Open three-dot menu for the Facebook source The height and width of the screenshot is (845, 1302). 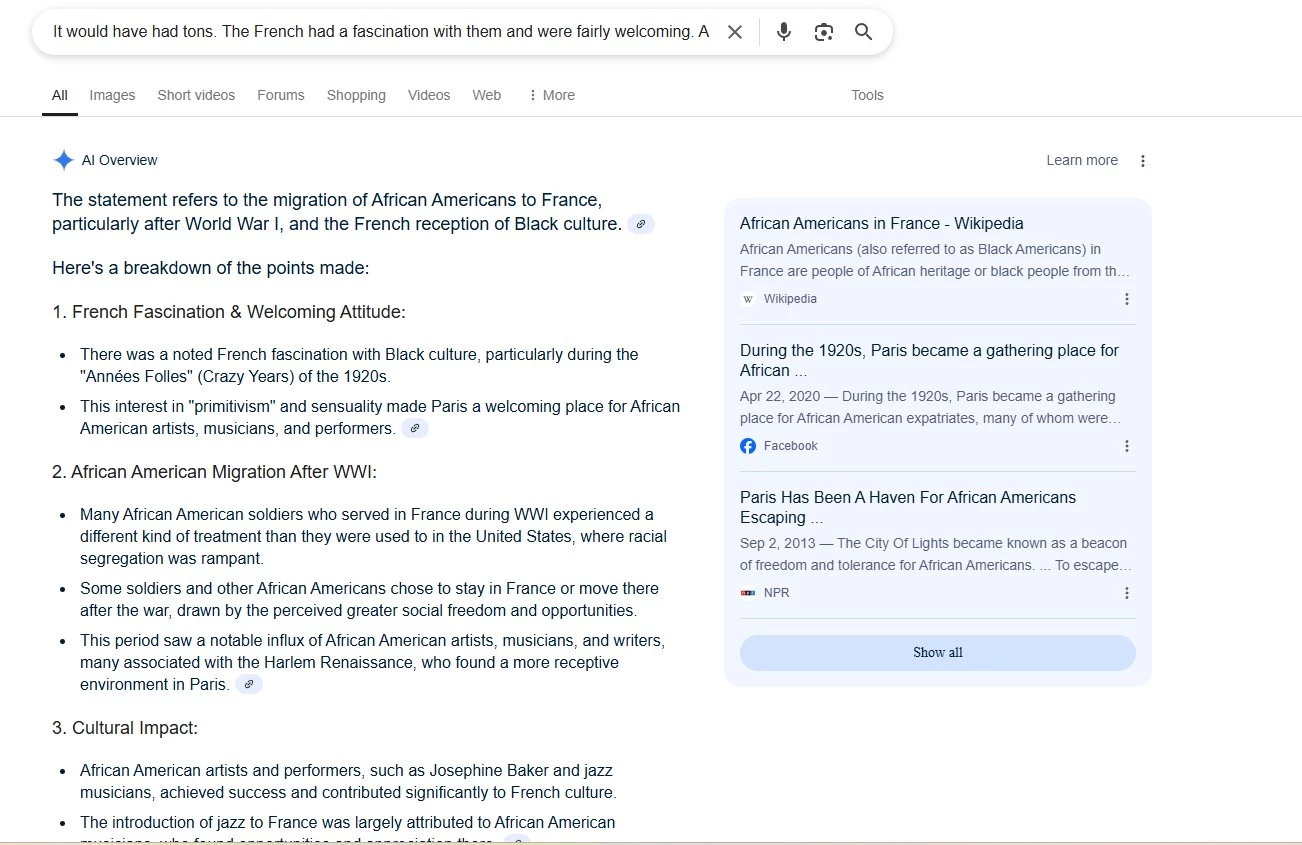coord(1127,446)
